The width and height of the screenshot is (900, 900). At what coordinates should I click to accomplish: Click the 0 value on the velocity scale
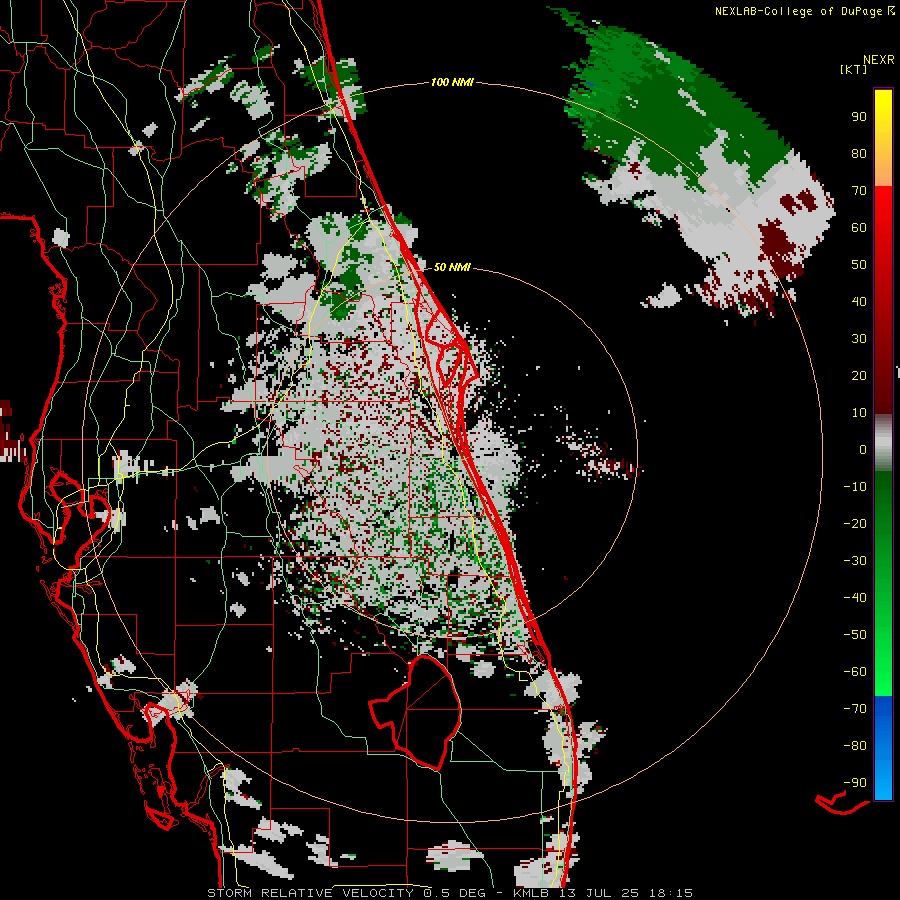click(x=863, y=450)
